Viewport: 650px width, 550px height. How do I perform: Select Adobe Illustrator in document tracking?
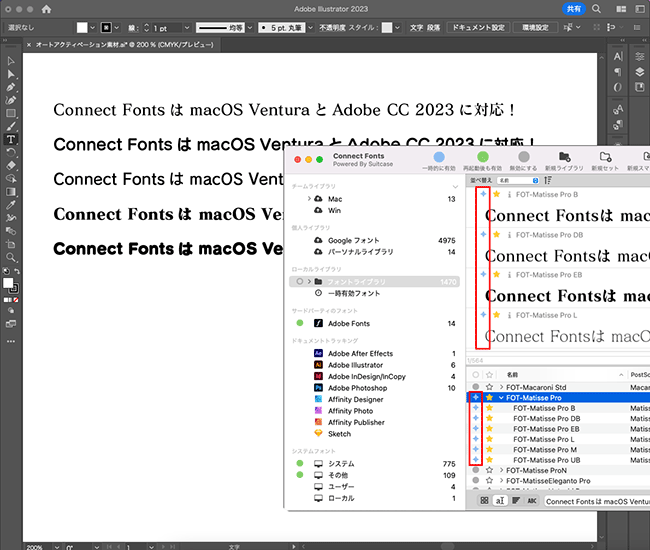pos(356,365)
